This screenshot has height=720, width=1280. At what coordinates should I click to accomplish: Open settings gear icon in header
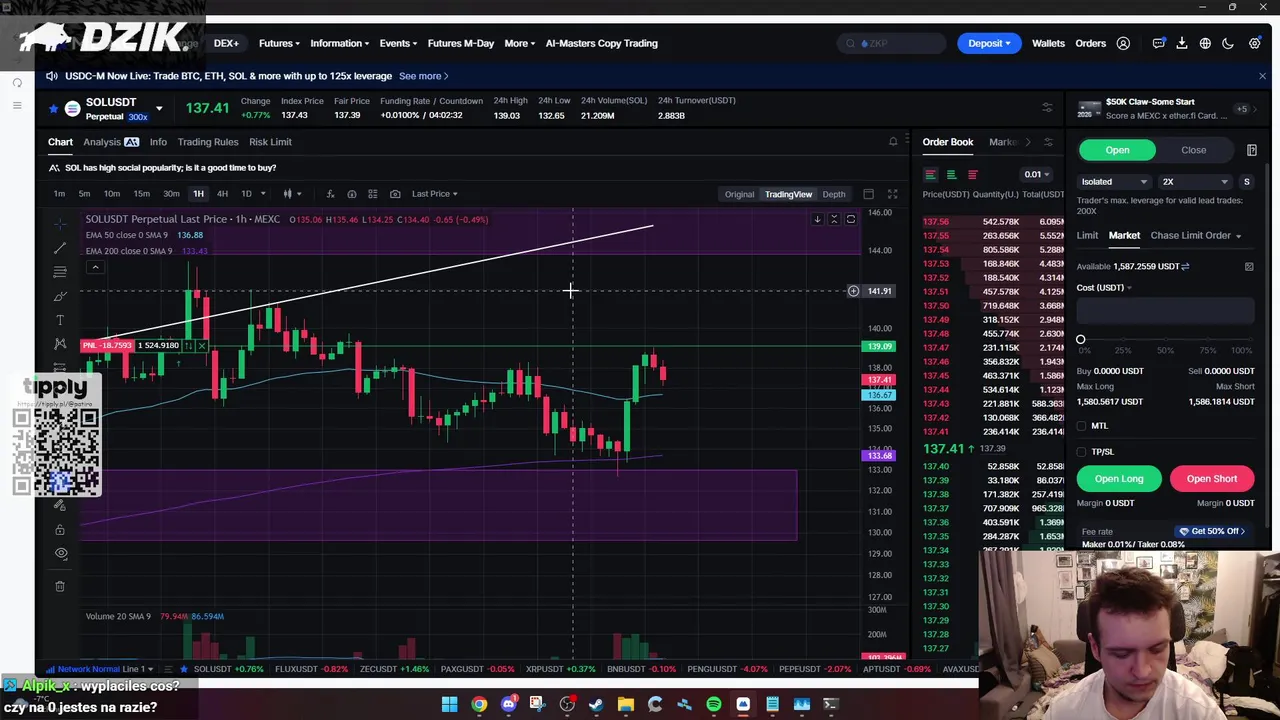click(x=1254, y=43)
